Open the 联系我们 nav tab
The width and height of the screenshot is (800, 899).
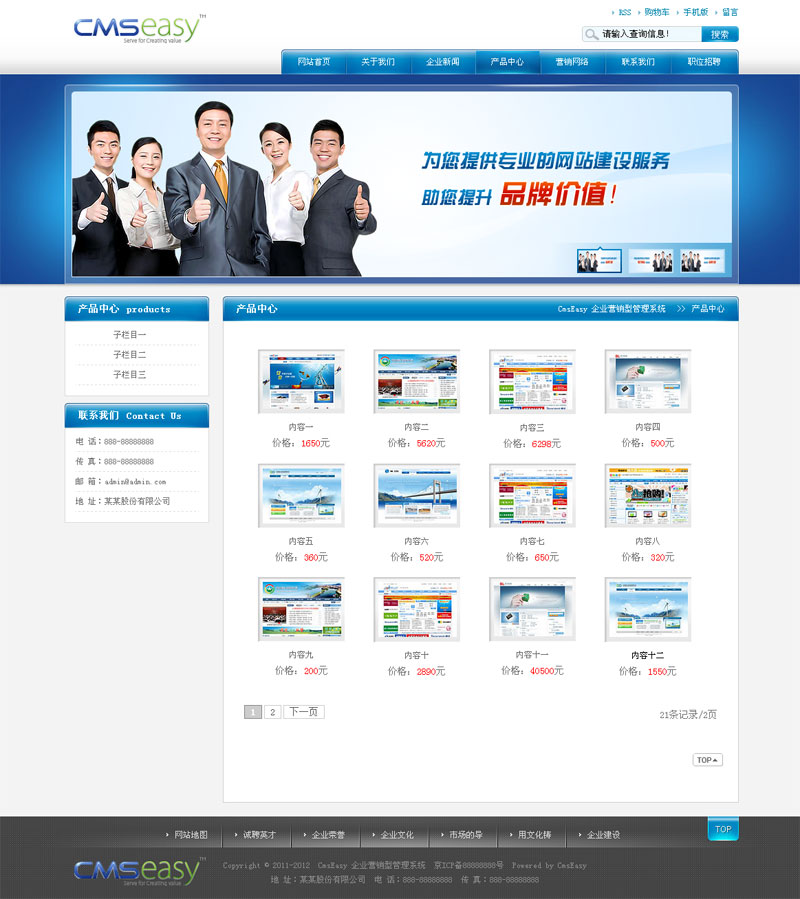638,62
